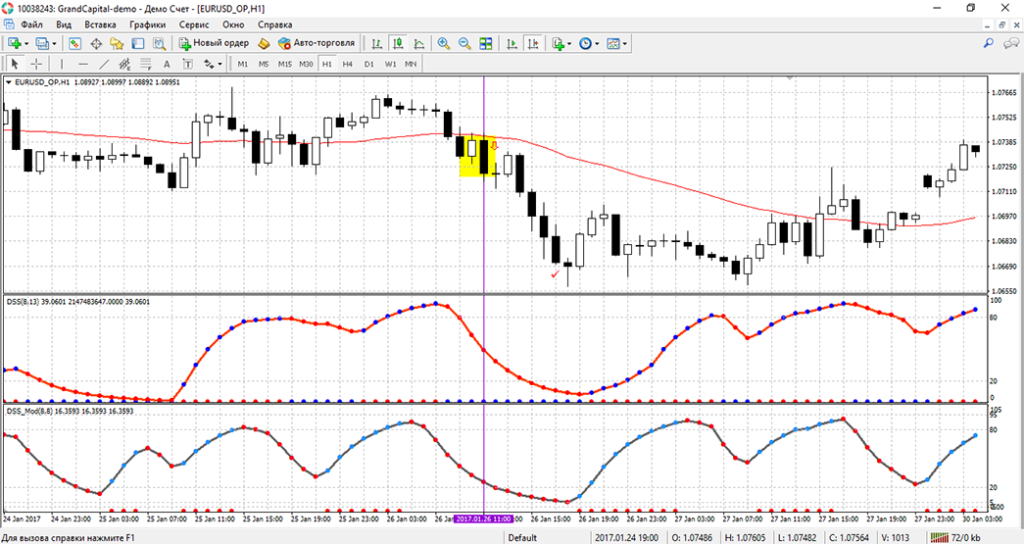Click the Новый ордер button
The height and width of the screenshot is (544, 1024).
point(214,44)
